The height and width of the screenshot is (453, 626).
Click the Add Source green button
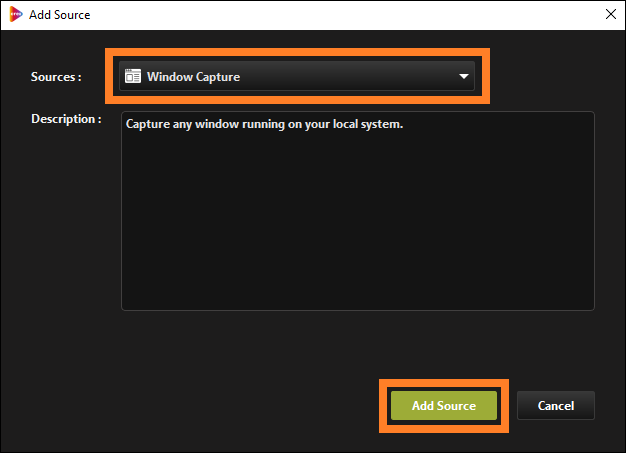(x=444, y=406)
